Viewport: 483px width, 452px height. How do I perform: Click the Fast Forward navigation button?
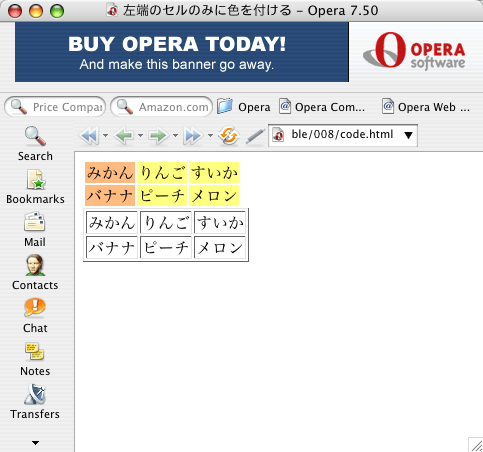(x=193, y=136)
